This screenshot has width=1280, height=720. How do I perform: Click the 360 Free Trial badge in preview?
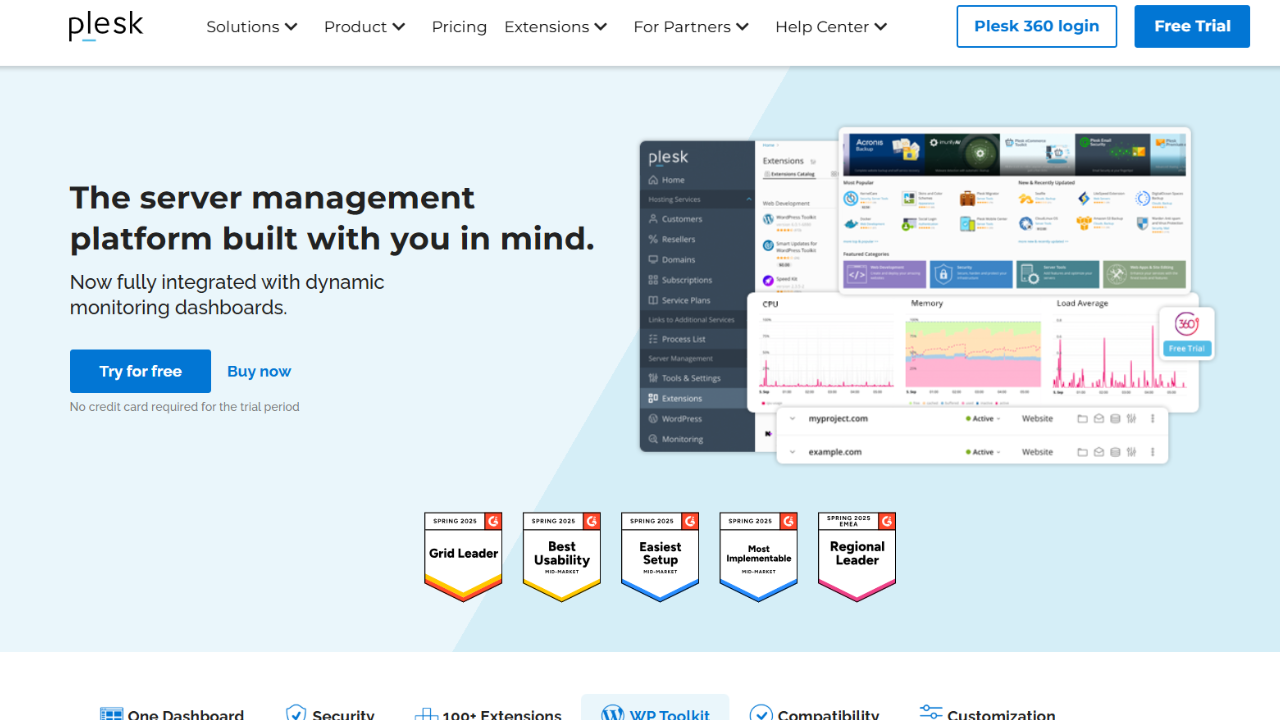pyautogui.click(x=1187, y=333)
